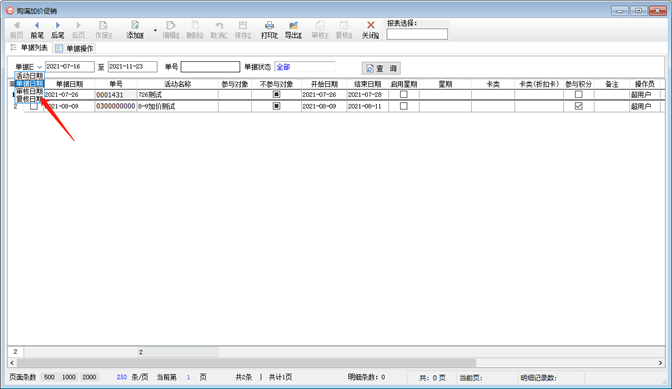Image resolution: width=672 pixels, height=389 pixels.
Task: Choose 复核日期 from the date-type list
Action: click(x=30, y=99)
